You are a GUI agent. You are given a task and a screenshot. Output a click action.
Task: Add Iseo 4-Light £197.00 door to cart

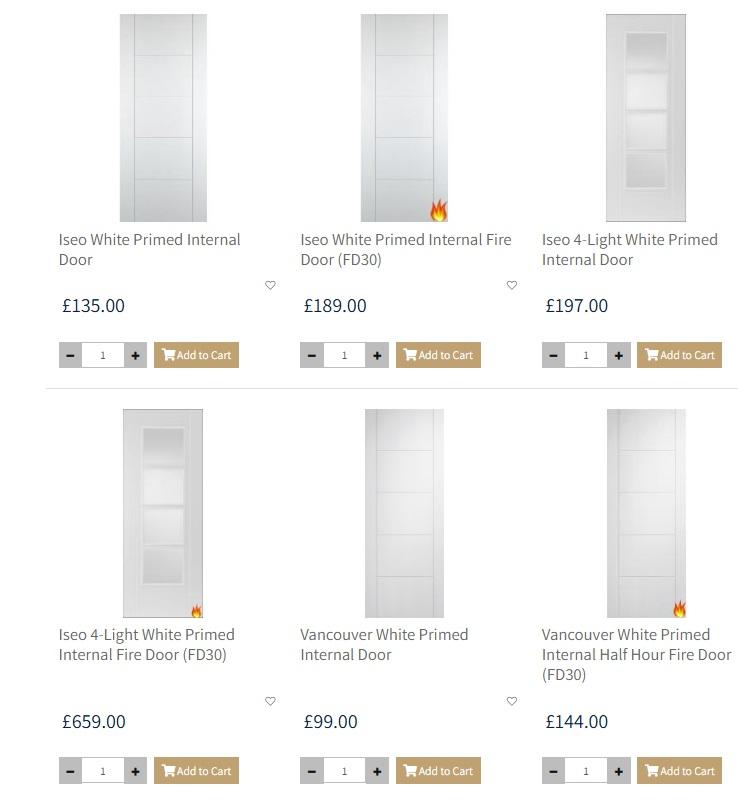679,355
